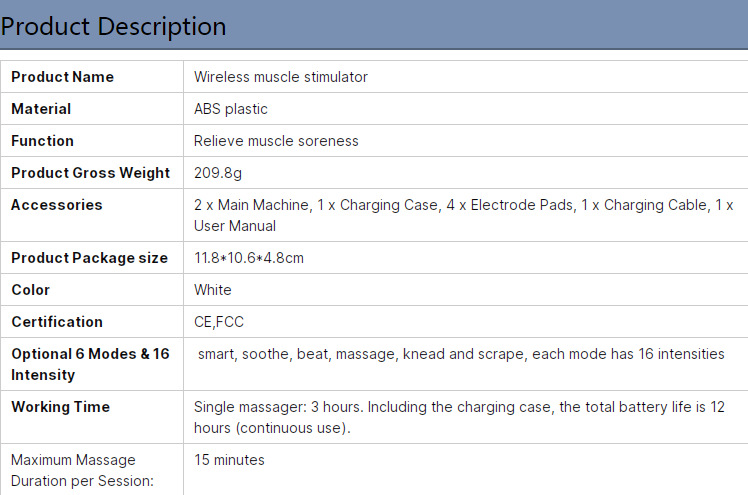This screenshot has width=748, height=495.
Task: Click Relieve muscle soreness text
Action: coord(276,141)
